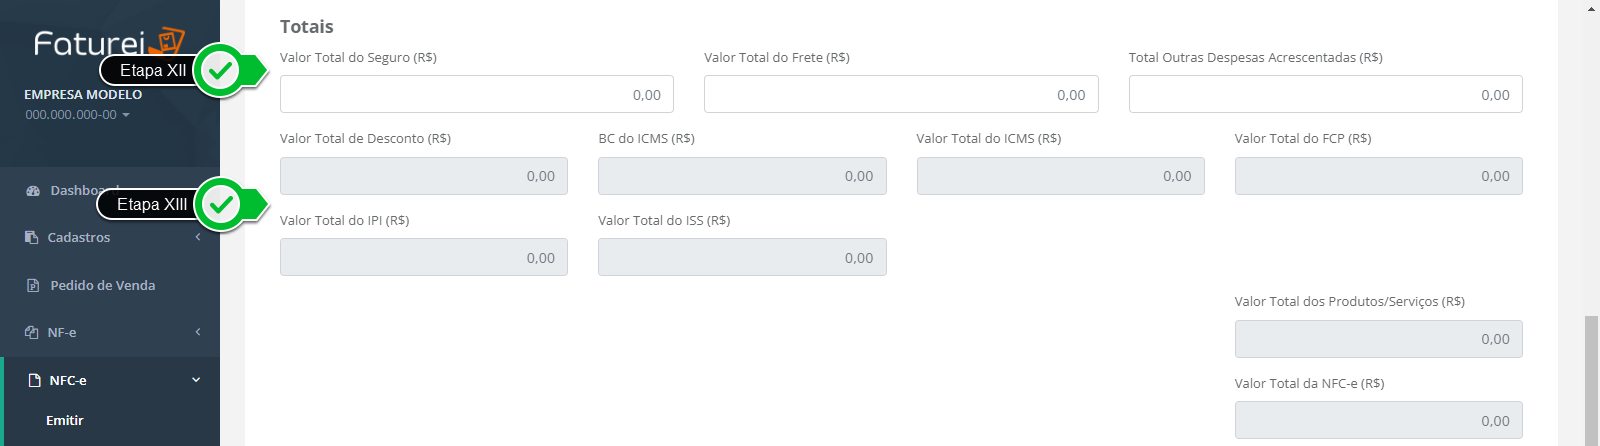Viewport: 1600px width, 446px height.
Task: Click the NFC-e file icon
Action: [34, 380]
